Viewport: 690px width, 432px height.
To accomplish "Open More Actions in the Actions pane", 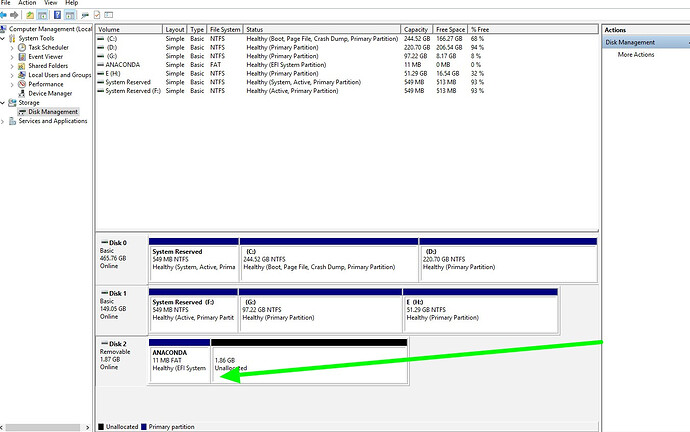I will (635, 55).
